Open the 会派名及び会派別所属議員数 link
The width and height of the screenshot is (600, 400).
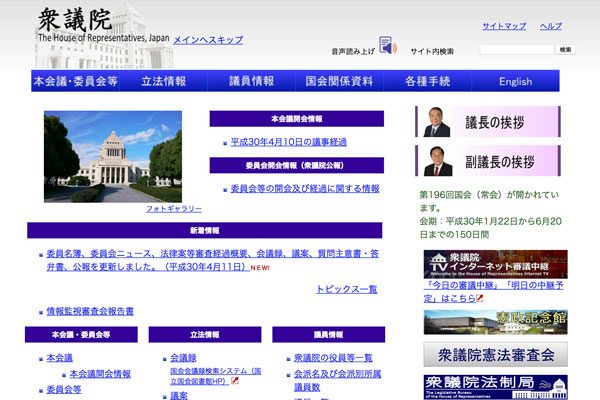[x=338, y=380]
